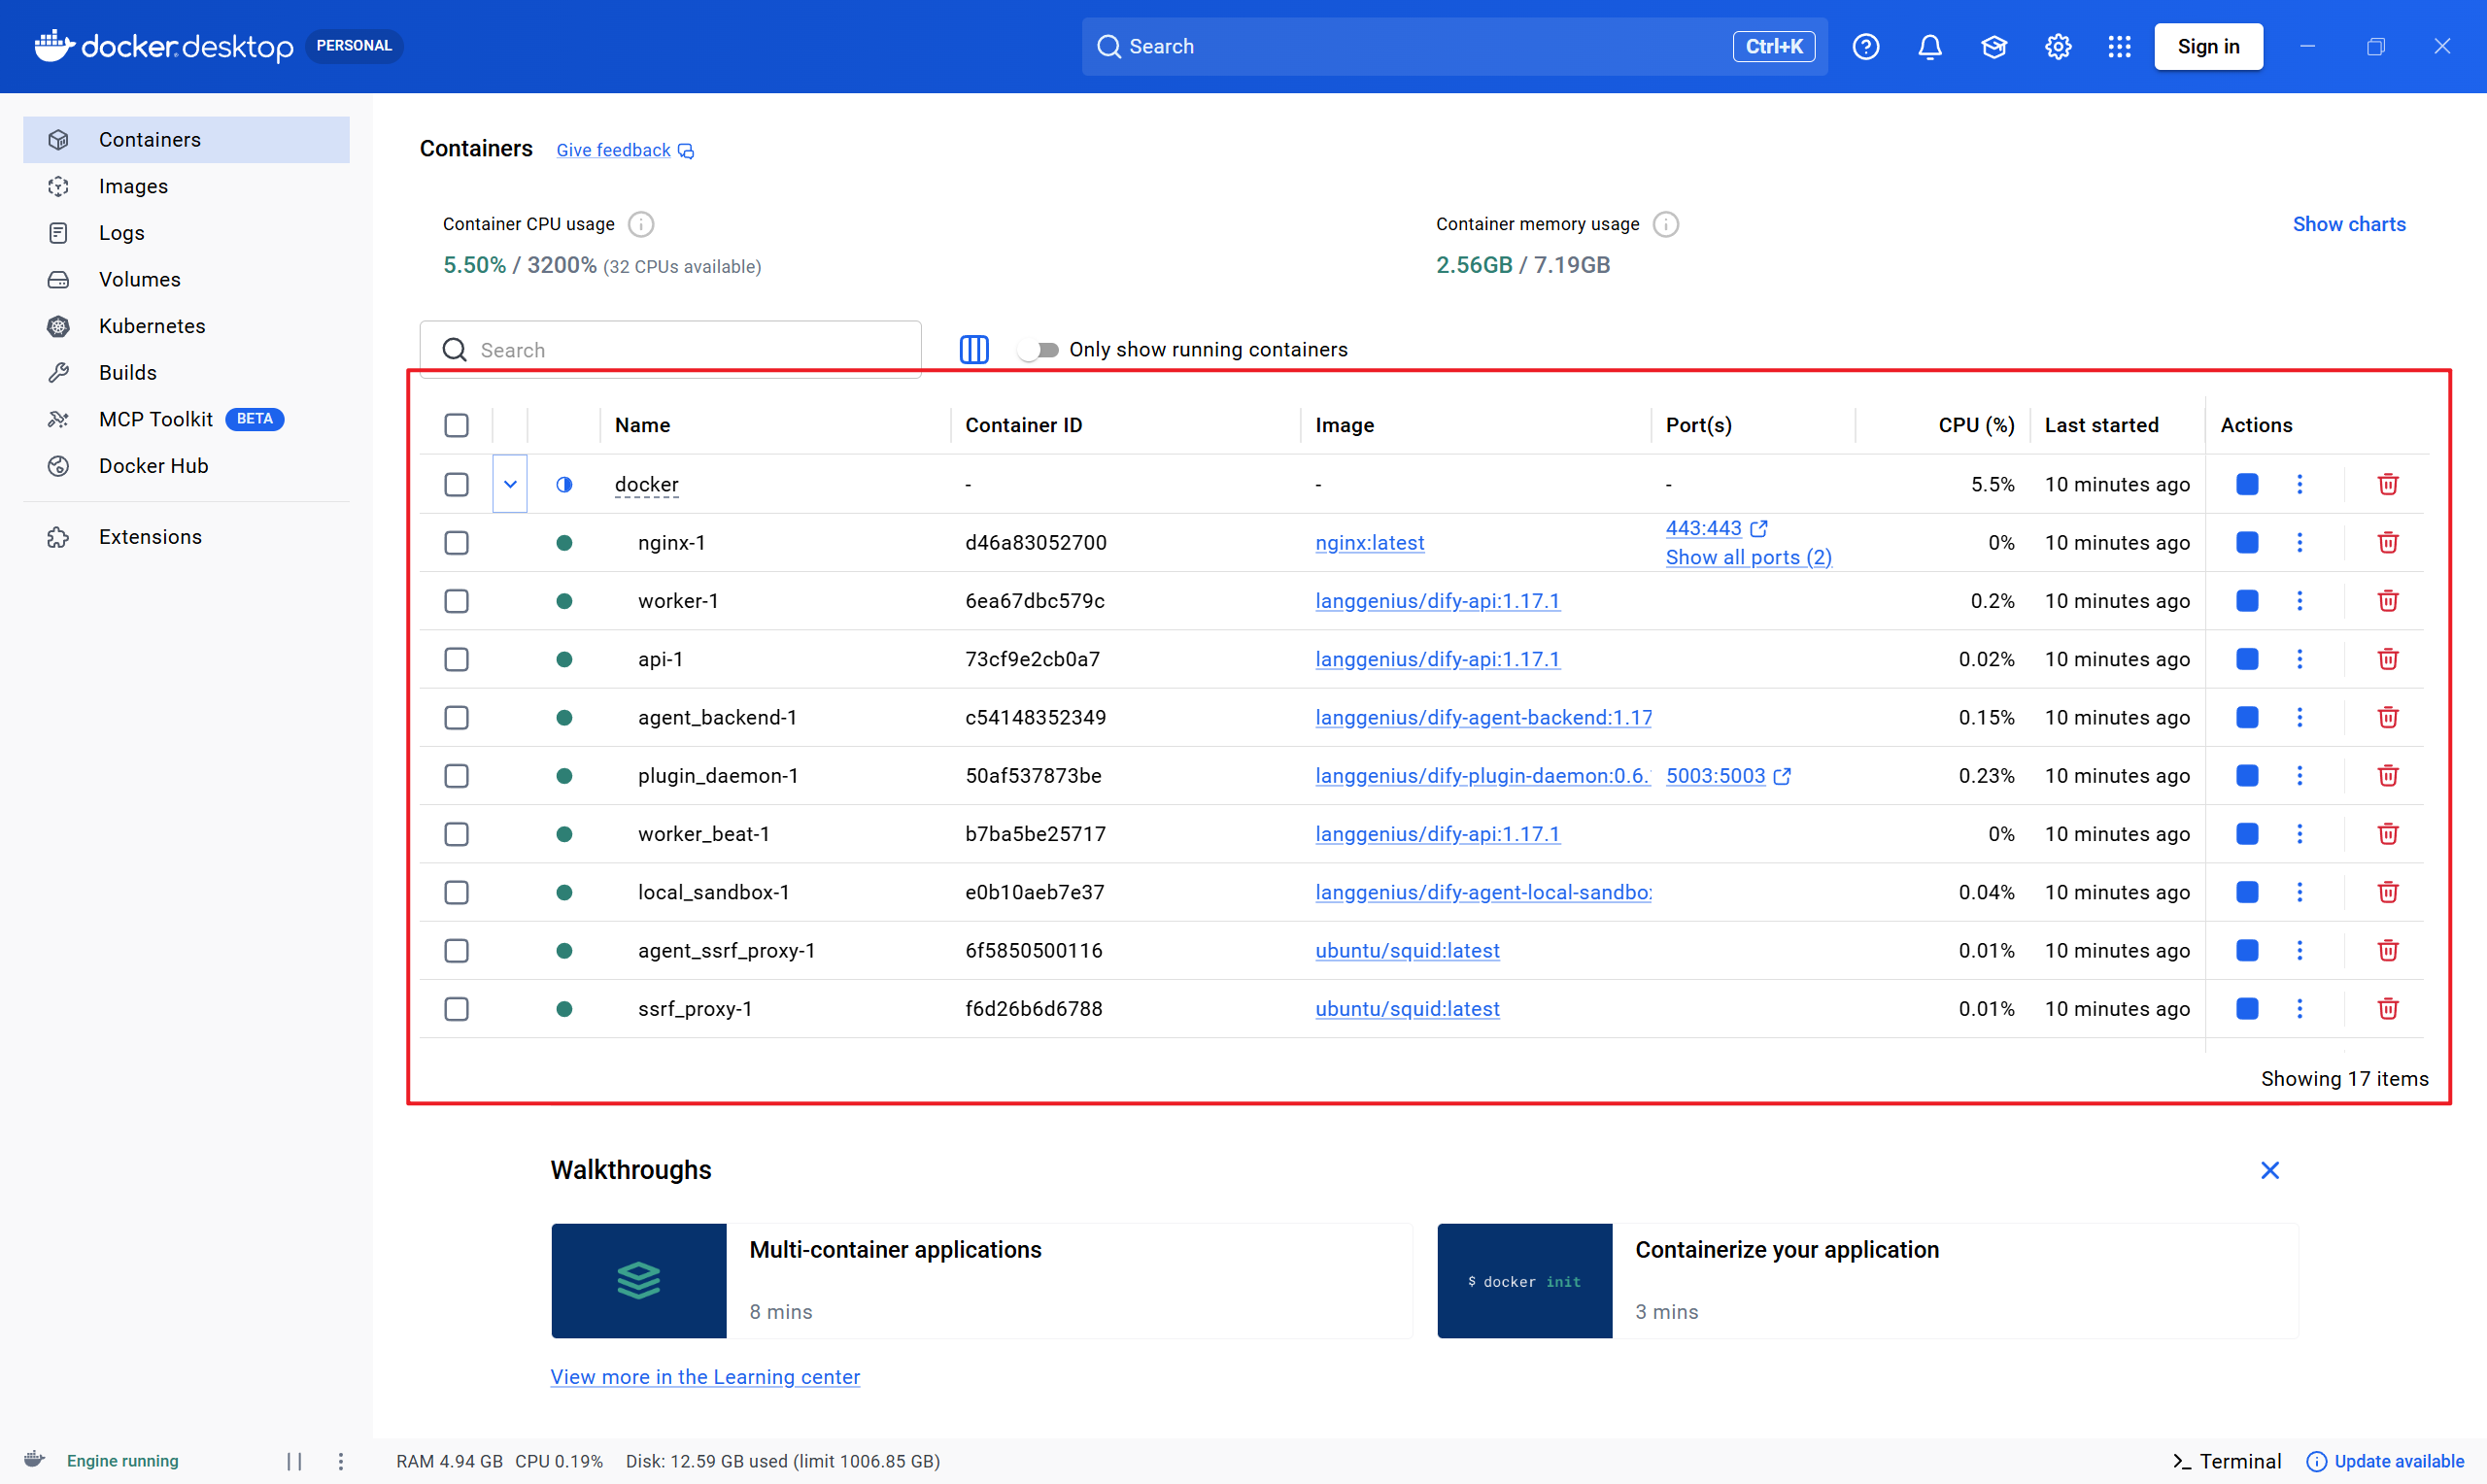Open more actions menu for local_sandbox-1
This screenshot has height=1484, width=2487.
click(2299, 892)
